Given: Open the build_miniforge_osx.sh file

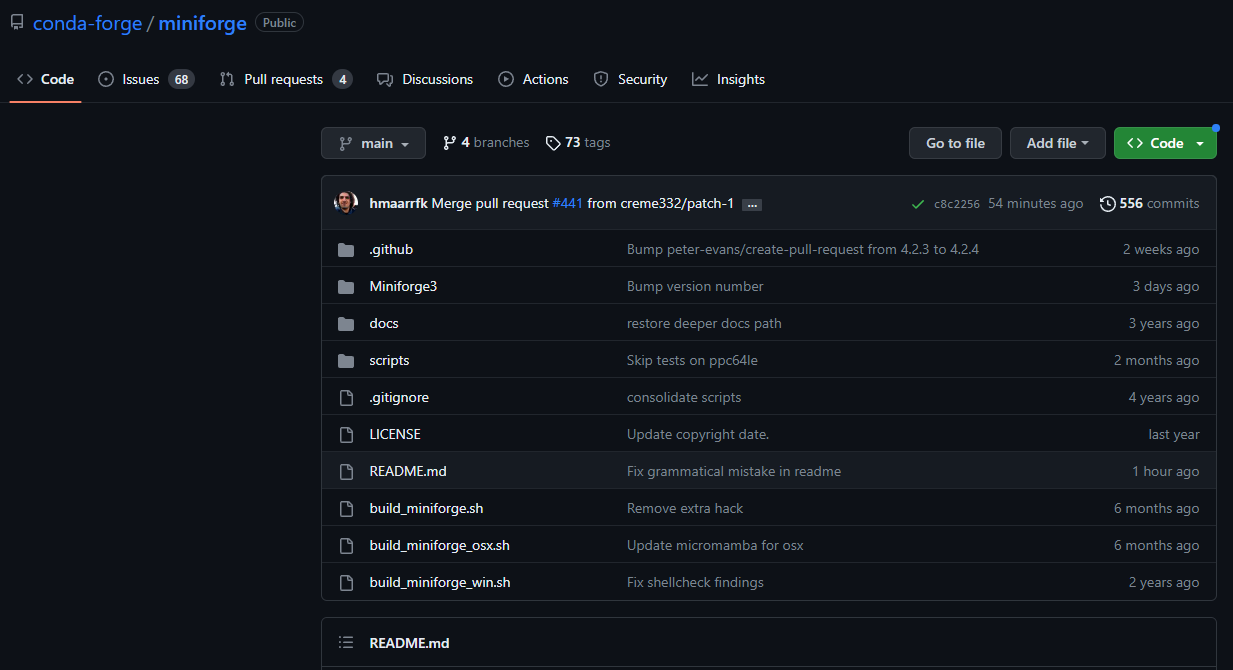Looking at the screenshot, I should (x=439, y=545).
